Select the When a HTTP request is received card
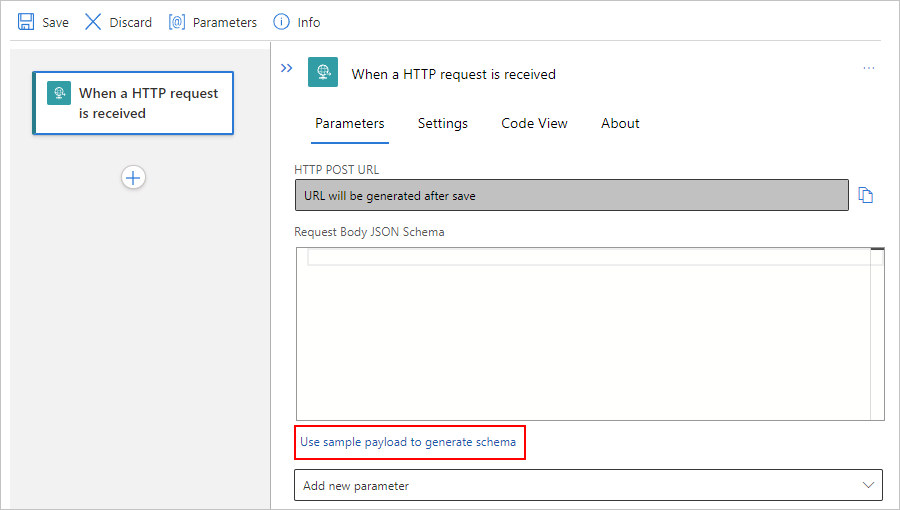Viewport: 900px width, 510px height. [x=148, y=103]
